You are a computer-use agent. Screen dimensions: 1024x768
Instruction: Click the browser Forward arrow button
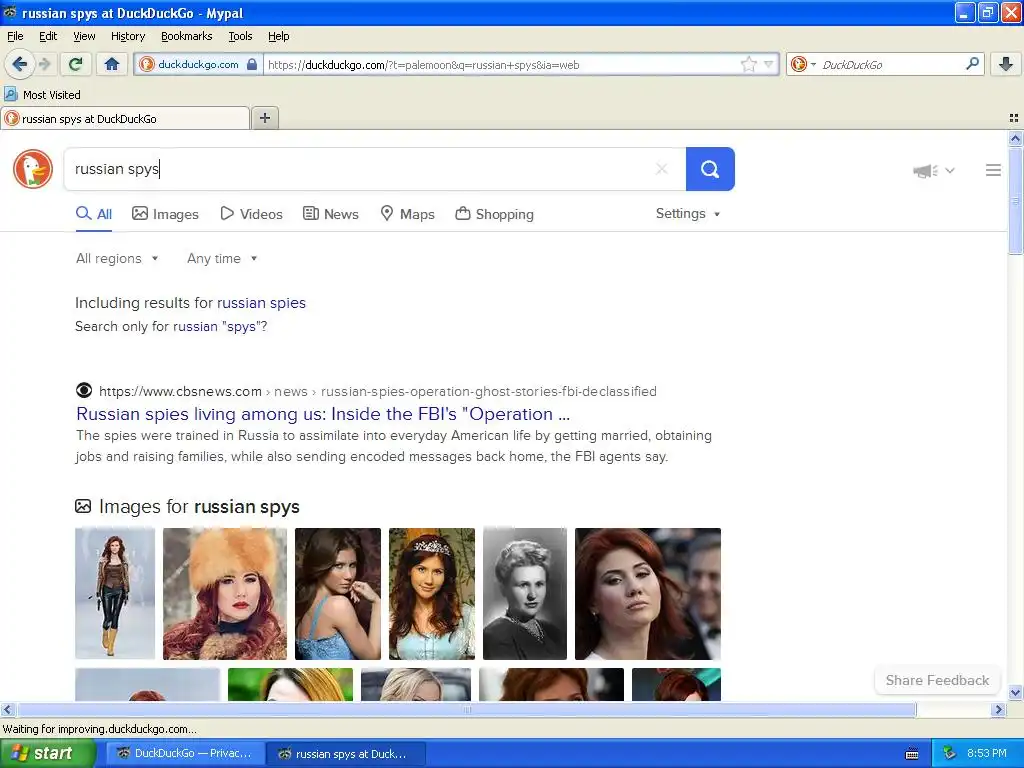pyautogui.click(x=44, y=64)
